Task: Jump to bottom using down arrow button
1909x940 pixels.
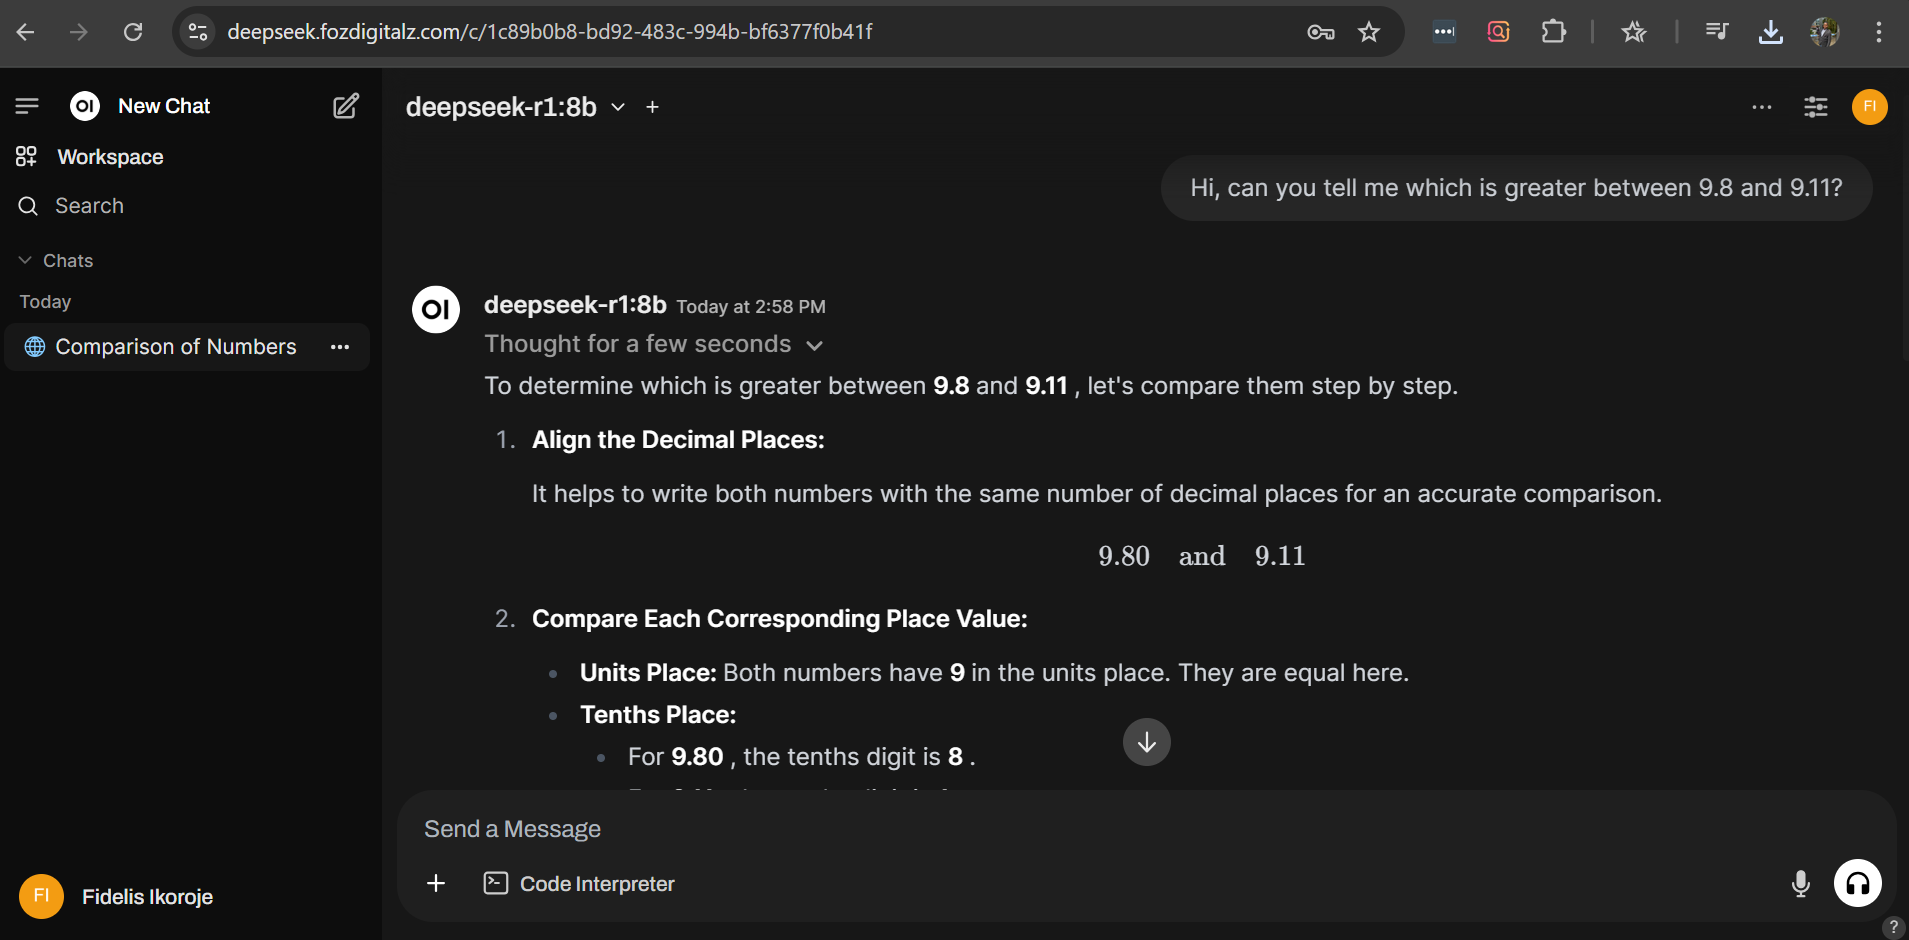Action: click(1147, 742)
